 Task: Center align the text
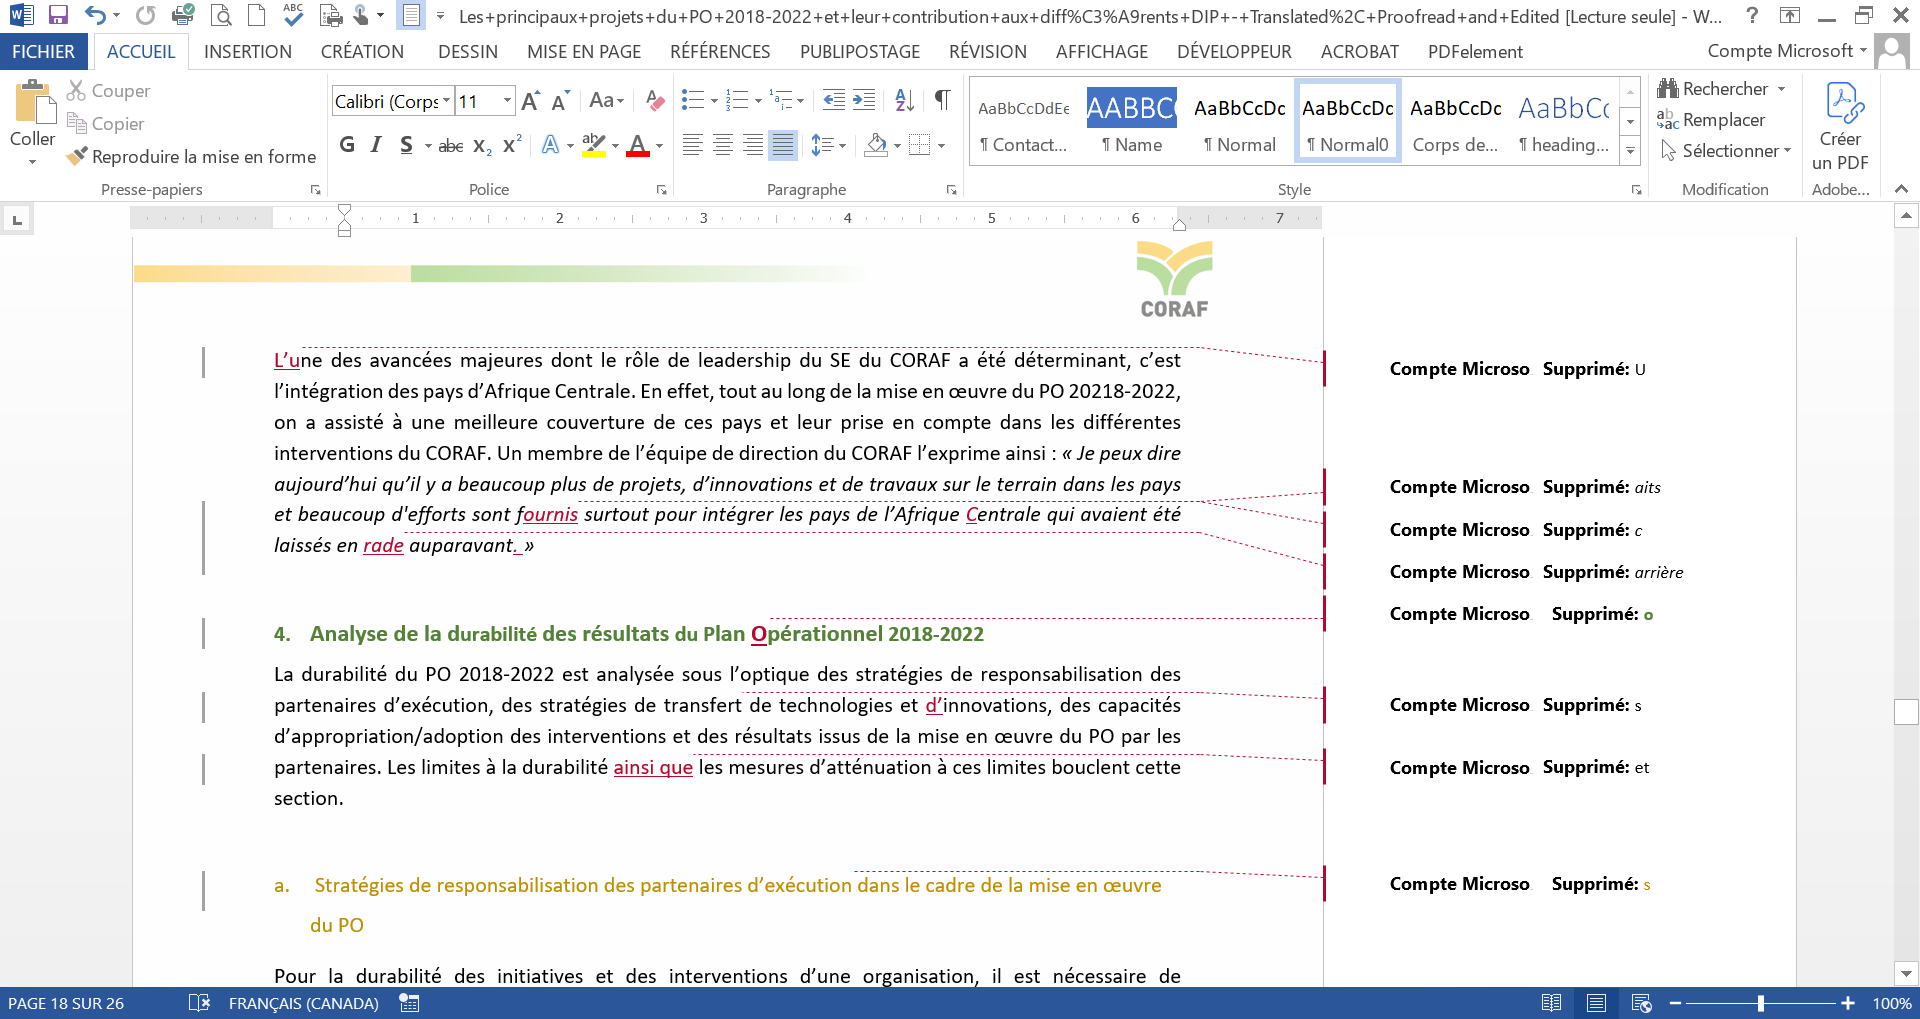722,145
